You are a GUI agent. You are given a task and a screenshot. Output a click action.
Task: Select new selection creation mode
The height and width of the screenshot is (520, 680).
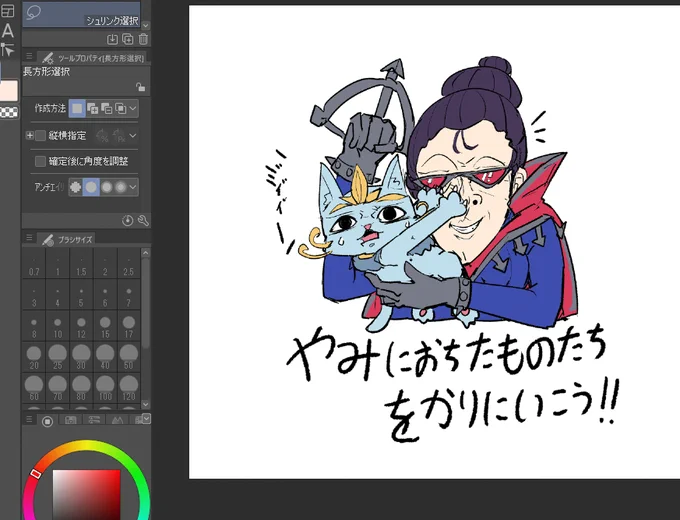(x=77, y=108)
